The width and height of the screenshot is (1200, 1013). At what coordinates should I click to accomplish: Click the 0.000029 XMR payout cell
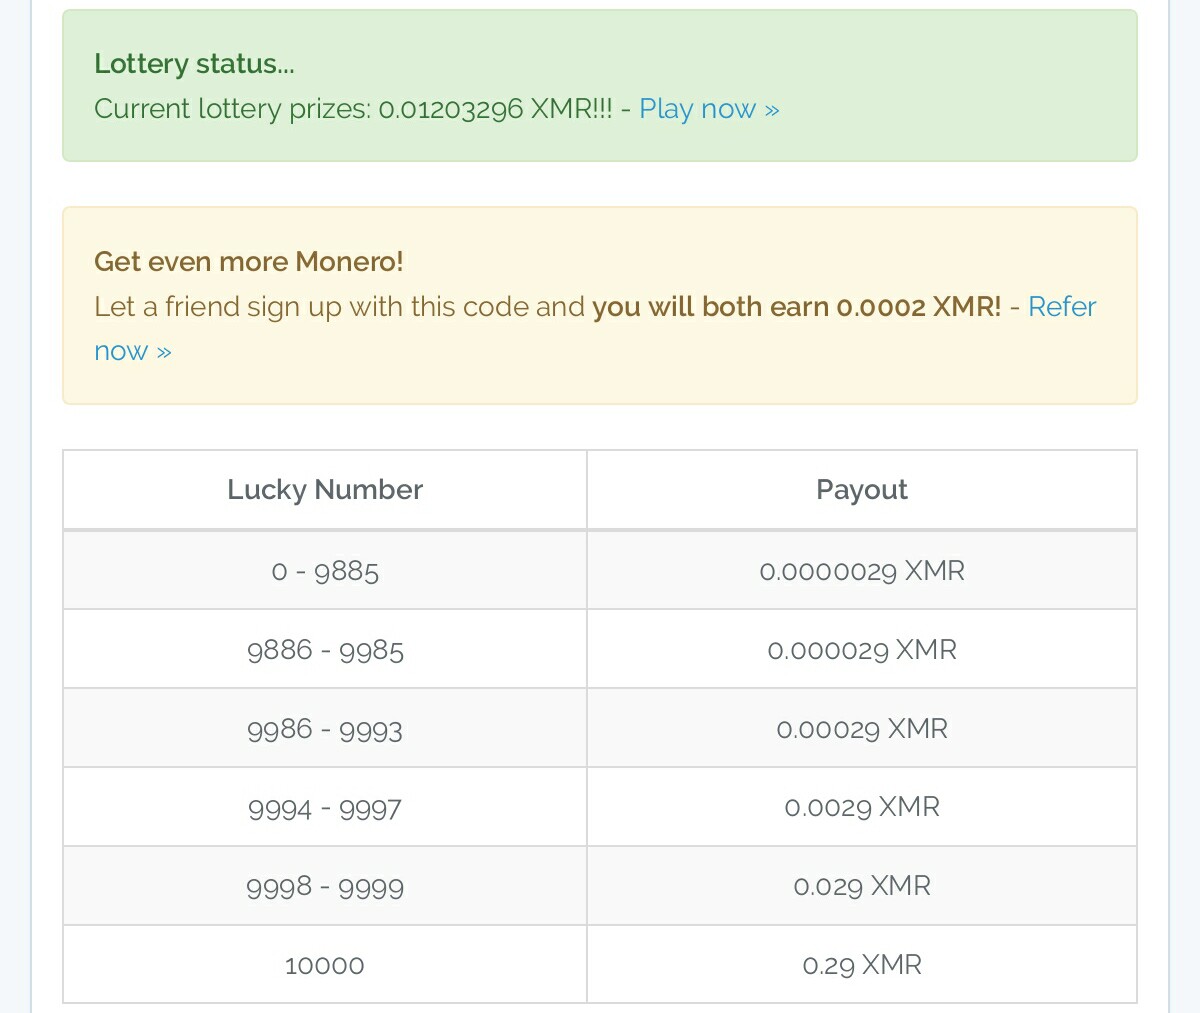862,650
